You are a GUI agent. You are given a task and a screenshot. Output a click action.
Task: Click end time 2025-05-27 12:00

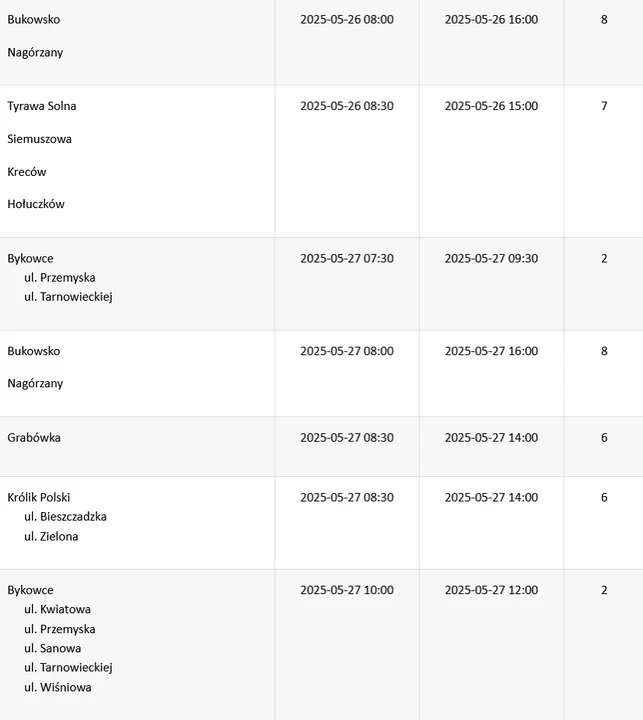[x=491, y=590]
